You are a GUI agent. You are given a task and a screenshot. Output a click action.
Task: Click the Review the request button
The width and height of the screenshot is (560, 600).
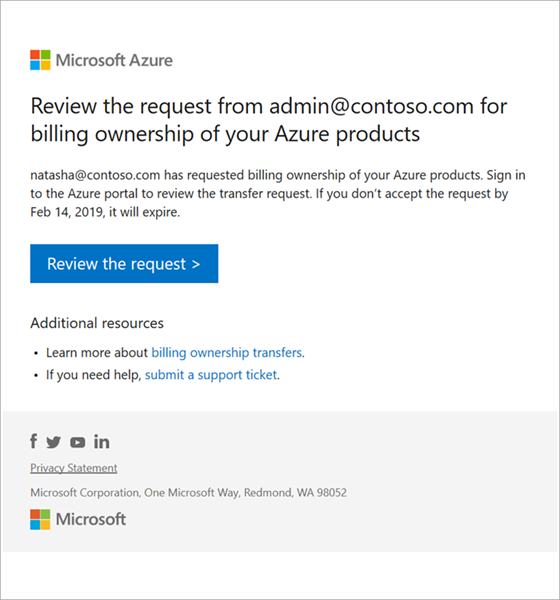click(124, 264)
